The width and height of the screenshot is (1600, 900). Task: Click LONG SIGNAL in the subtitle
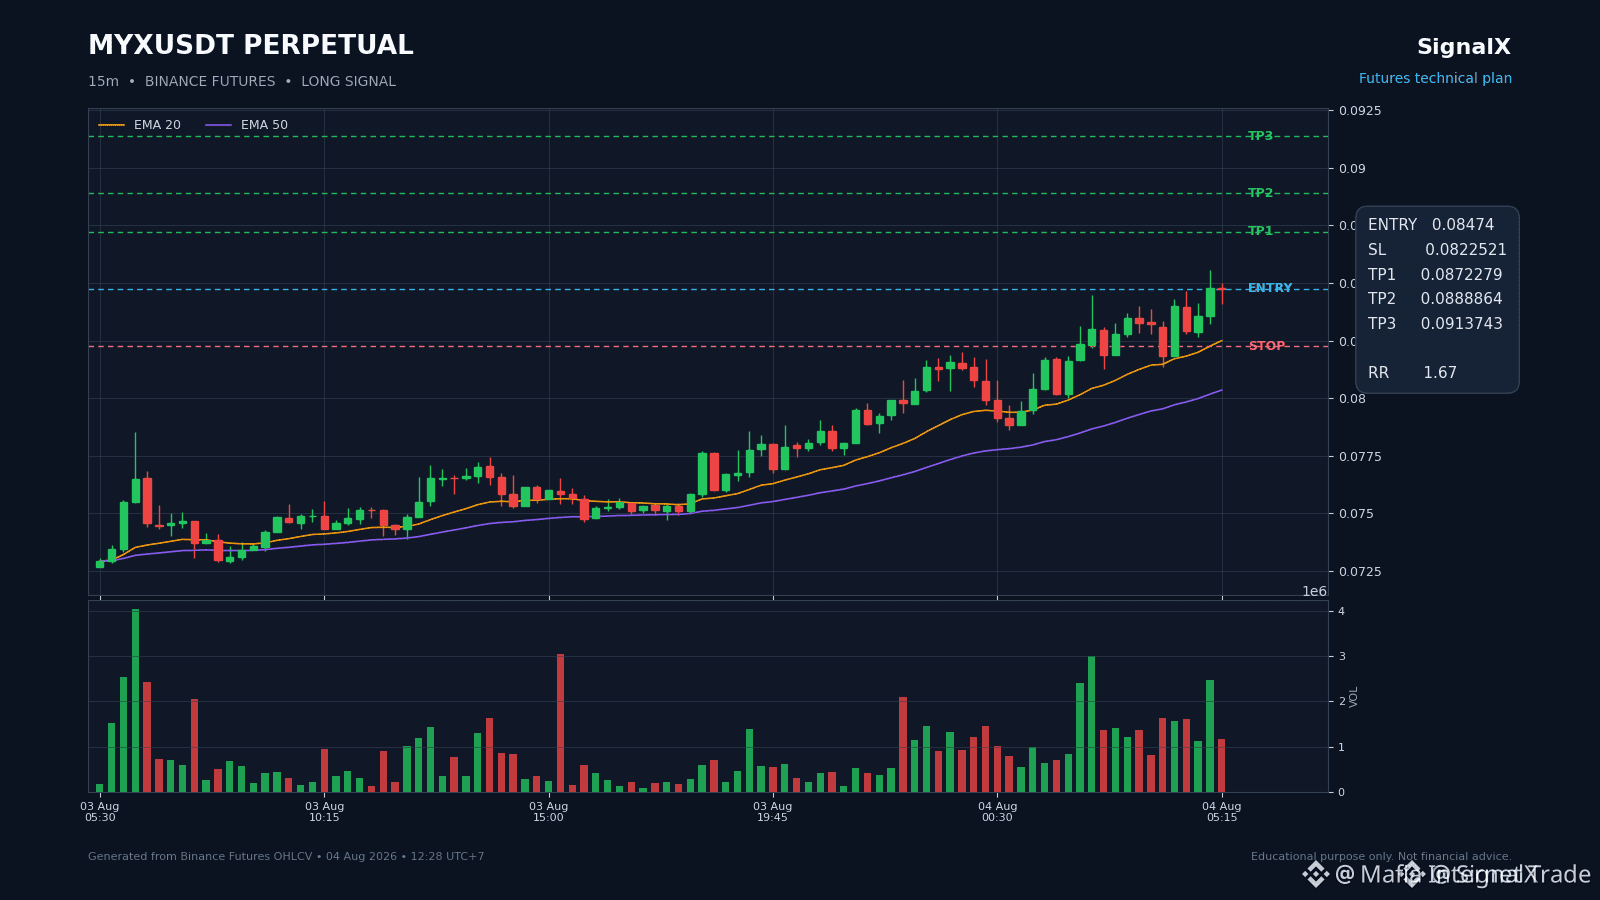pos(348,82)
